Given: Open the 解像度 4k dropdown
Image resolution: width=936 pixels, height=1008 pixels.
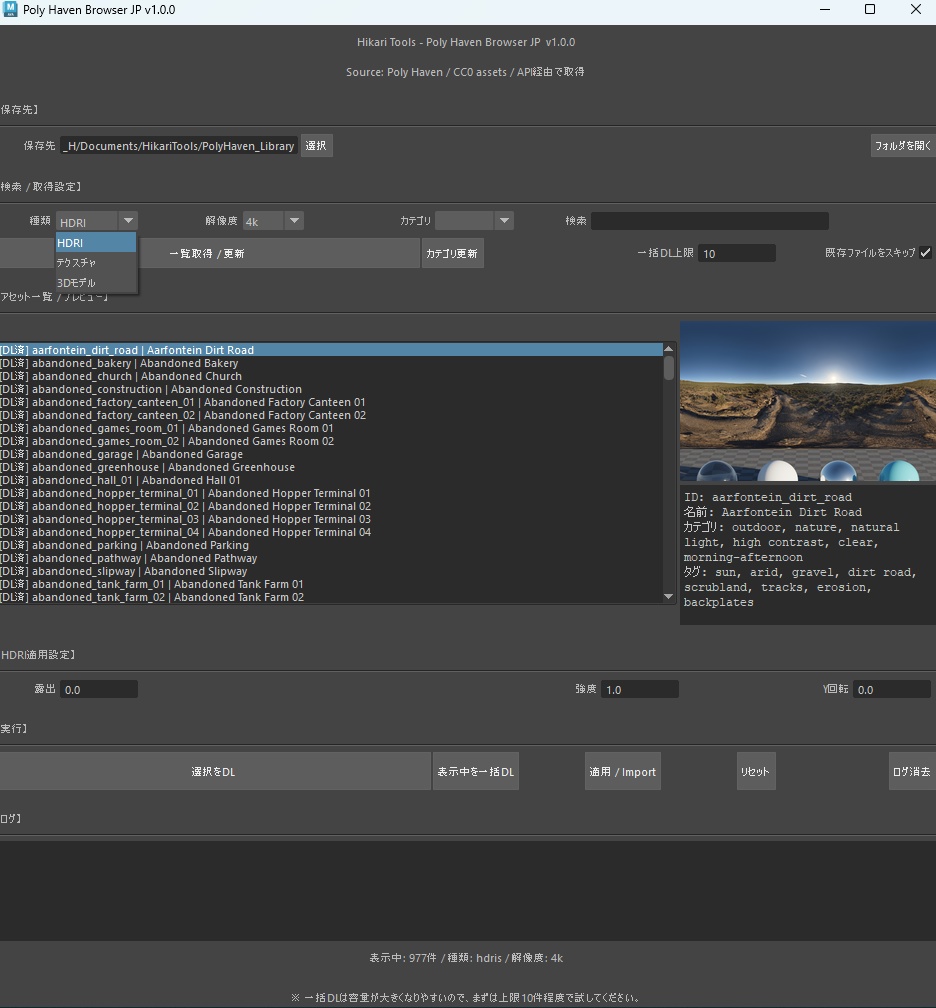Looking at the screenshot, I should click(273, 221).
